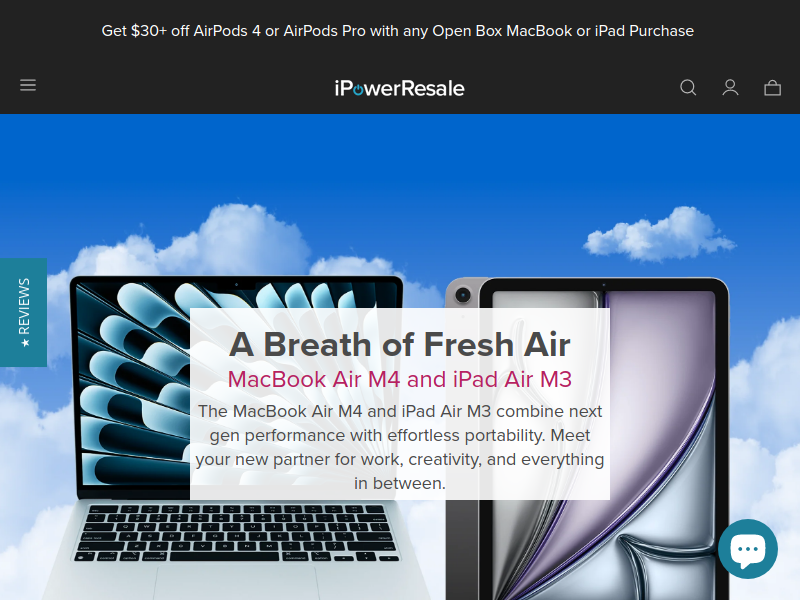Click the power symbol in the logo
Screen dimensions: 800x600
[x=358, y=90]
